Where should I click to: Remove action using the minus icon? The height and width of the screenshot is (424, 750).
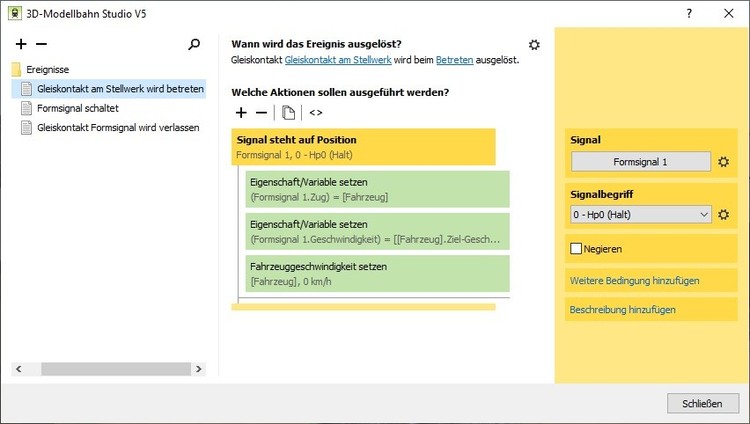click(x=261, y=113)
